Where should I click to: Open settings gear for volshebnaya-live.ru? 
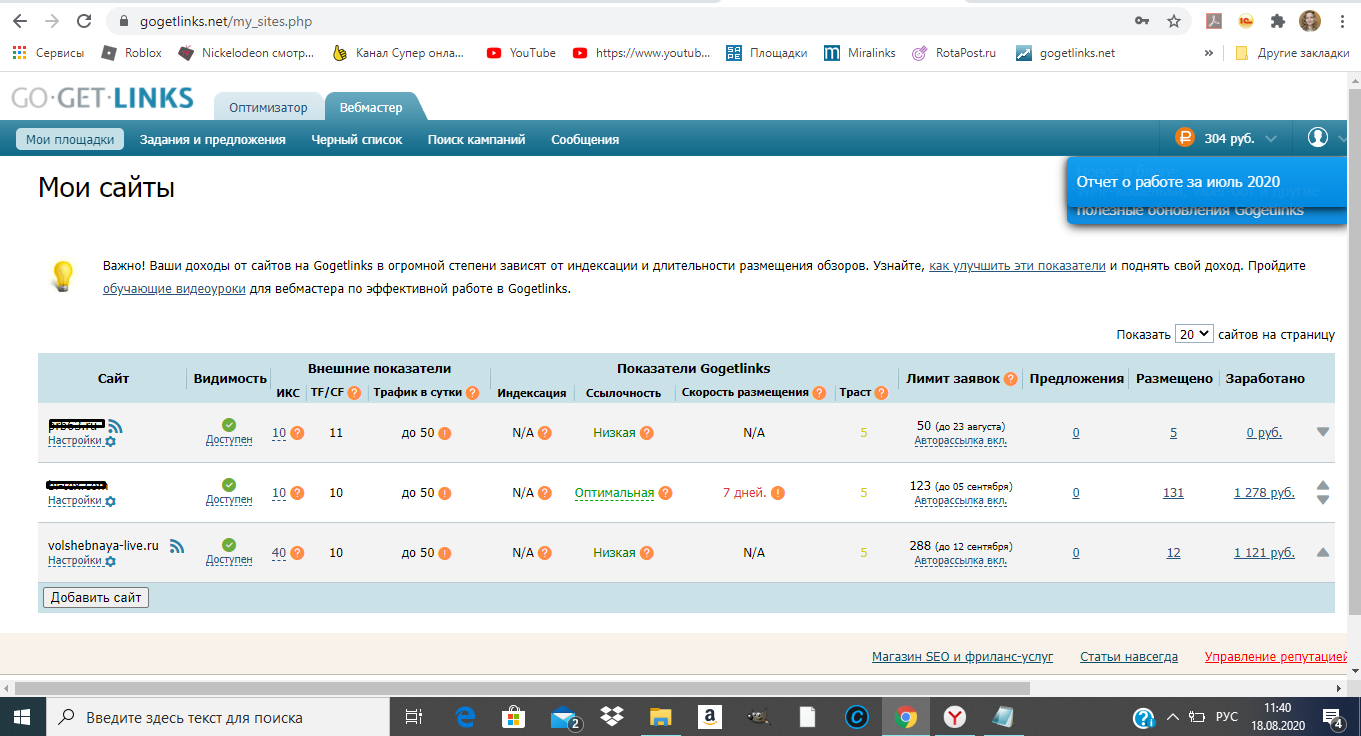pyautogui.click(x=110, y=561)
